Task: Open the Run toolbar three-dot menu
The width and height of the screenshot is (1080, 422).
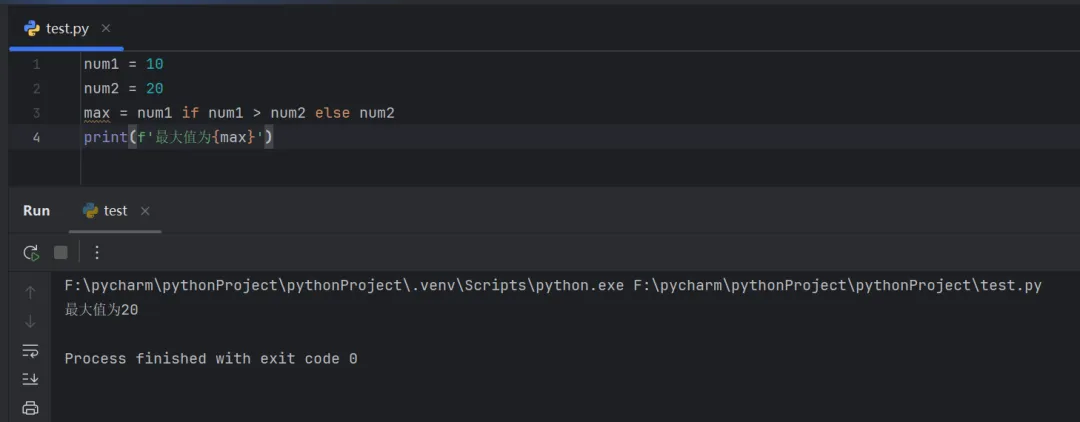Action: (97, 252)
